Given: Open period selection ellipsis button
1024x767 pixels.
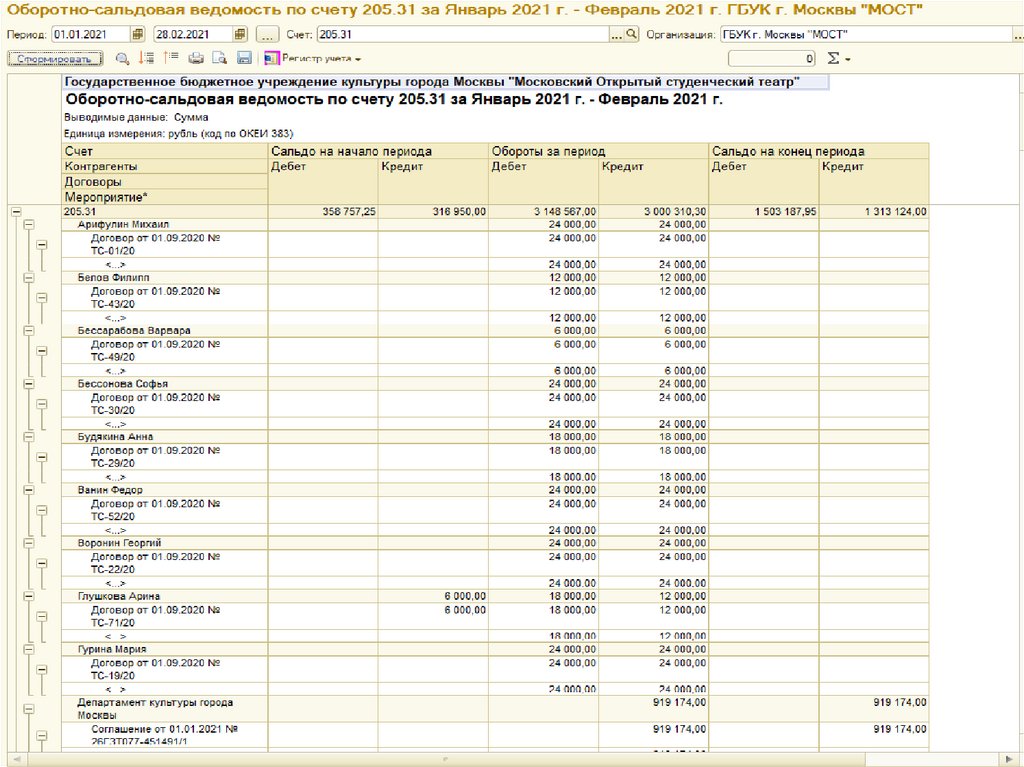Looking at the screenshot, I should coord(267,34).
